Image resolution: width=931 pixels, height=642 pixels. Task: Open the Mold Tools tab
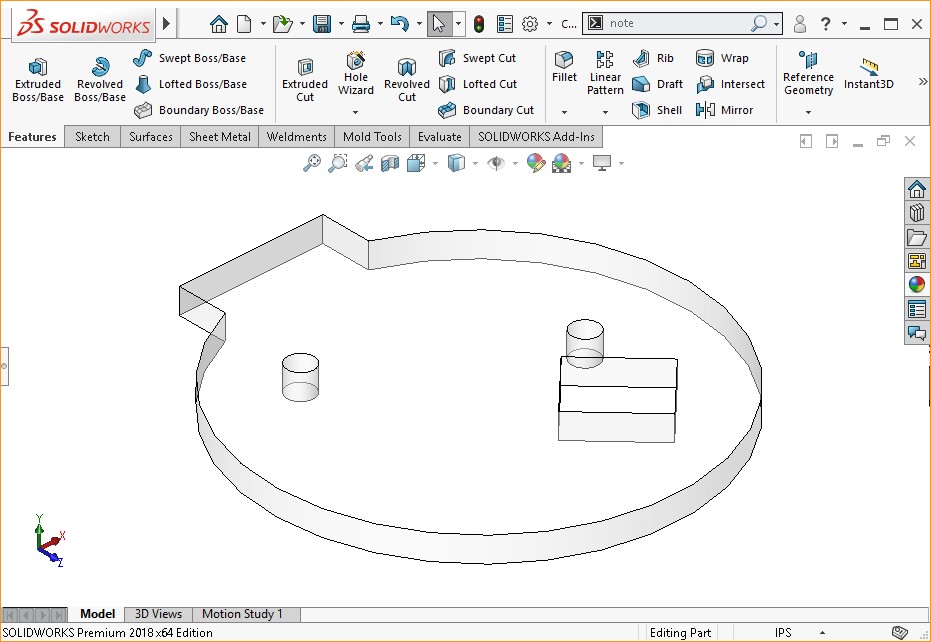pyautogui.click(x=372, y=137)
